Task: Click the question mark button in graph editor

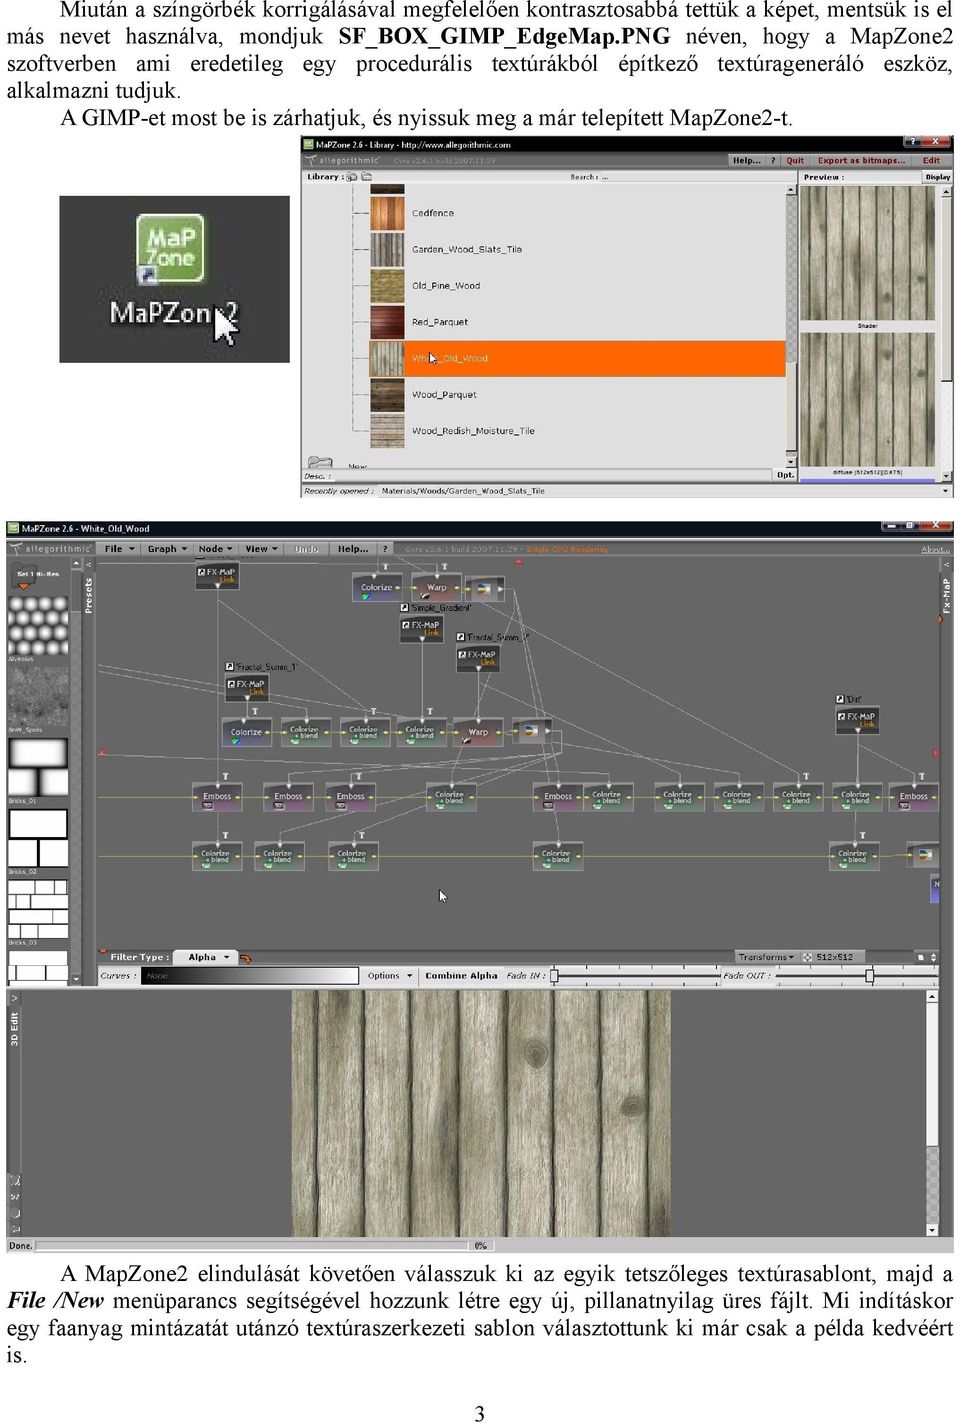Action: (385, 549)
